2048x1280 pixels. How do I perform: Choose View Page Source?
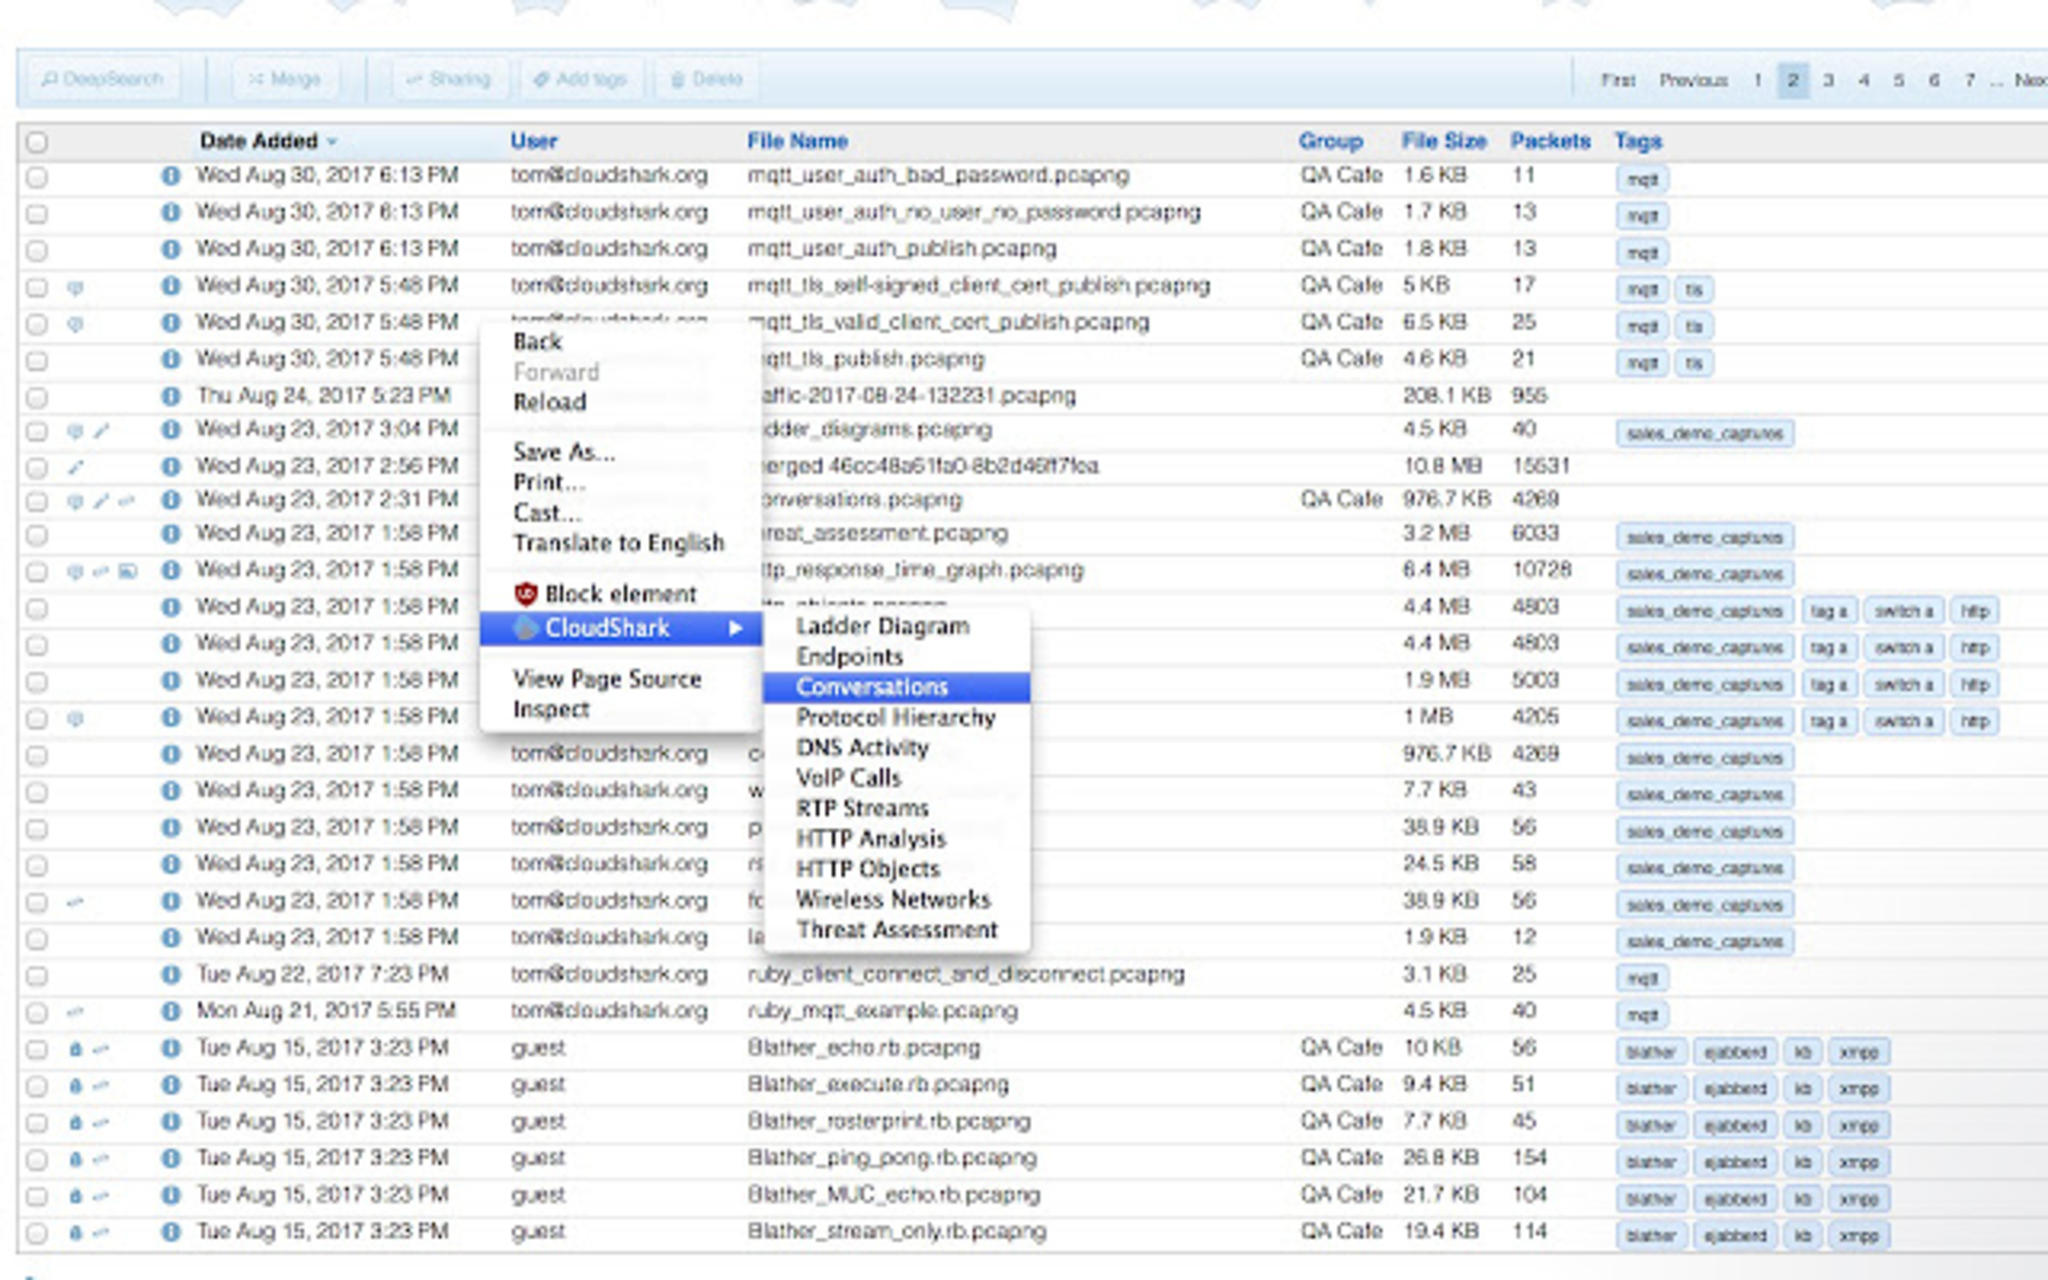point(620,679)
